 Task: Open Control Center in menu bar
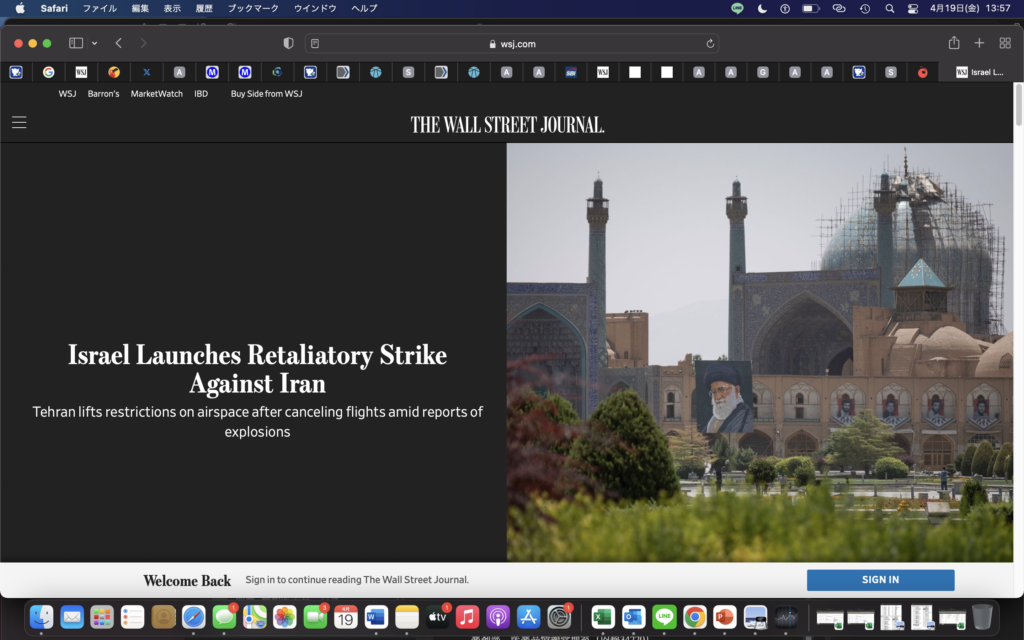tap(912, 8)
